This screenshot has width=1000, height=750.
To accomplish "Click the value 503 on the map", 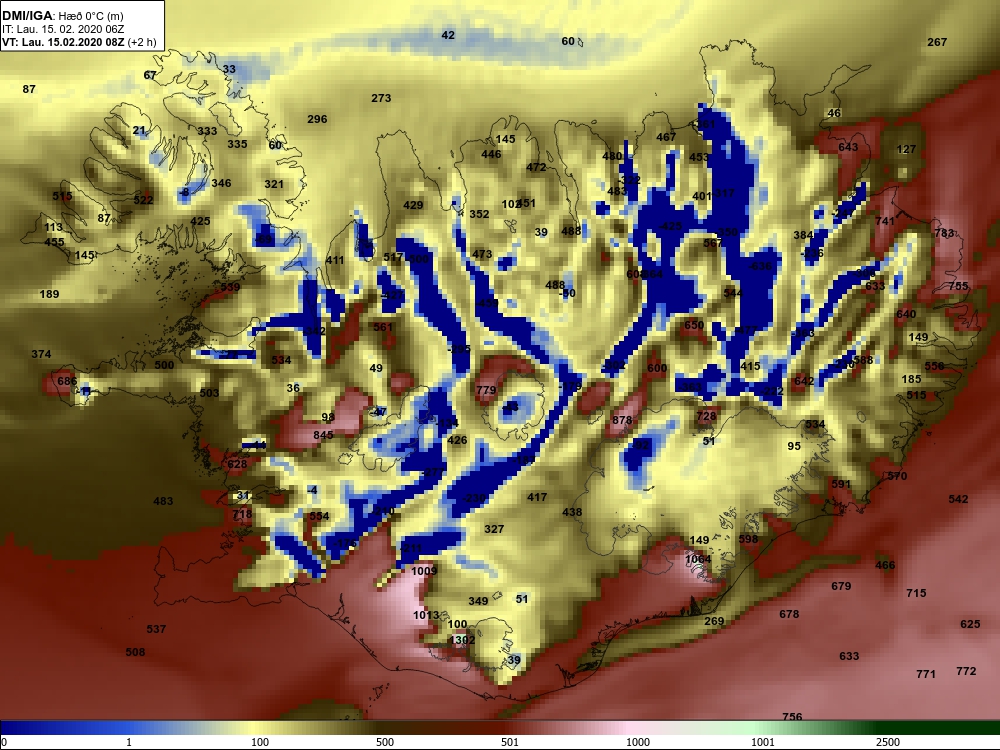I will 209,393.
